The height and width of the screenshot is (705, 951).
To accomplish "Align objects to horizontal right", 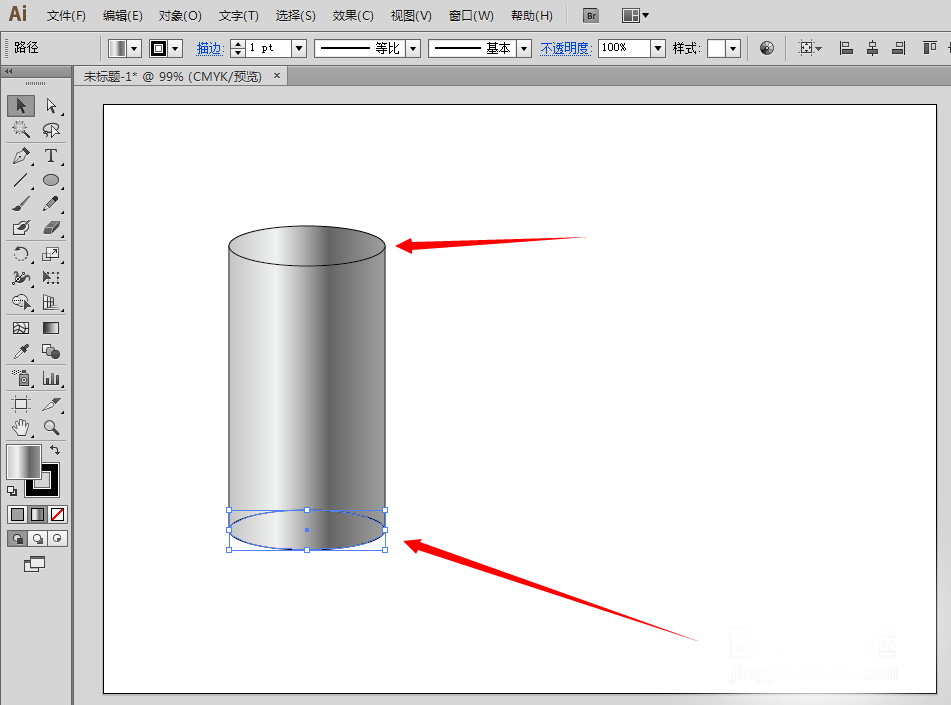I will tap(899, 49).
